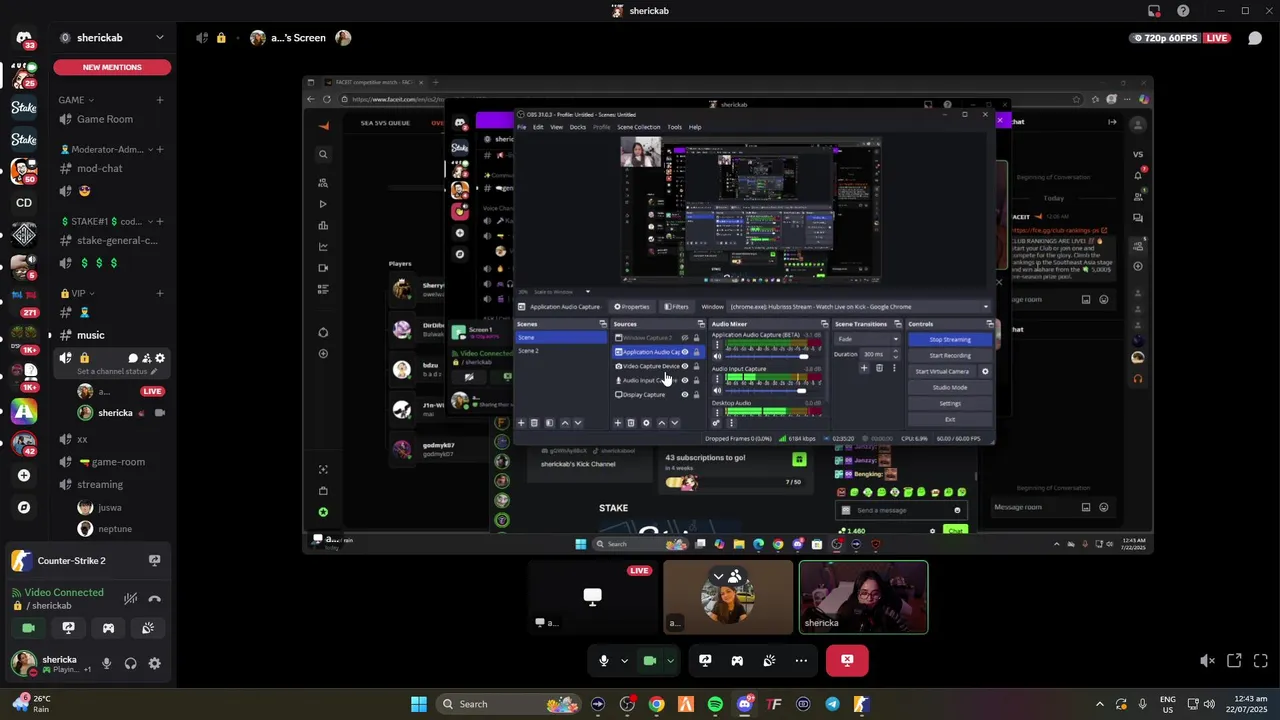Image resolution: width=1280 pixels, height=720 pixels.
Task: Collapse the VIP category
Action: 78,293
